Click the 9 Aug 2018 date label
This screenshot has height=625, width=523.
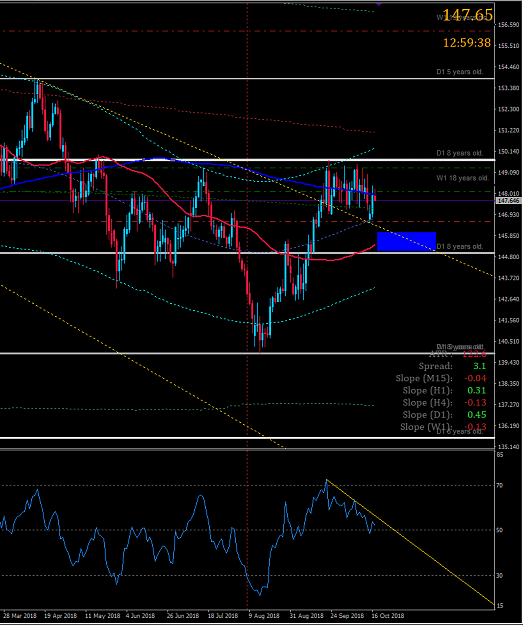click(264, 616)
